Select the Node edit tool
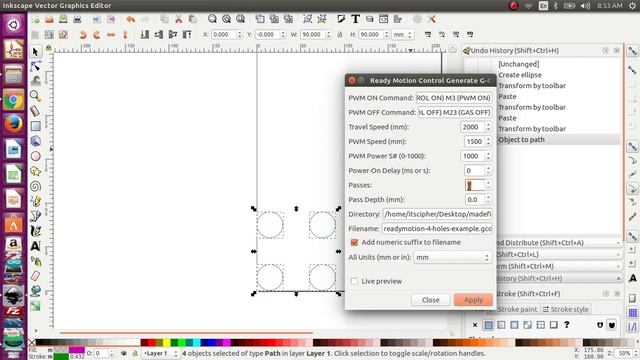Image resolution: width=640 pixels, height=360 pixels. (x=36, y=66)
